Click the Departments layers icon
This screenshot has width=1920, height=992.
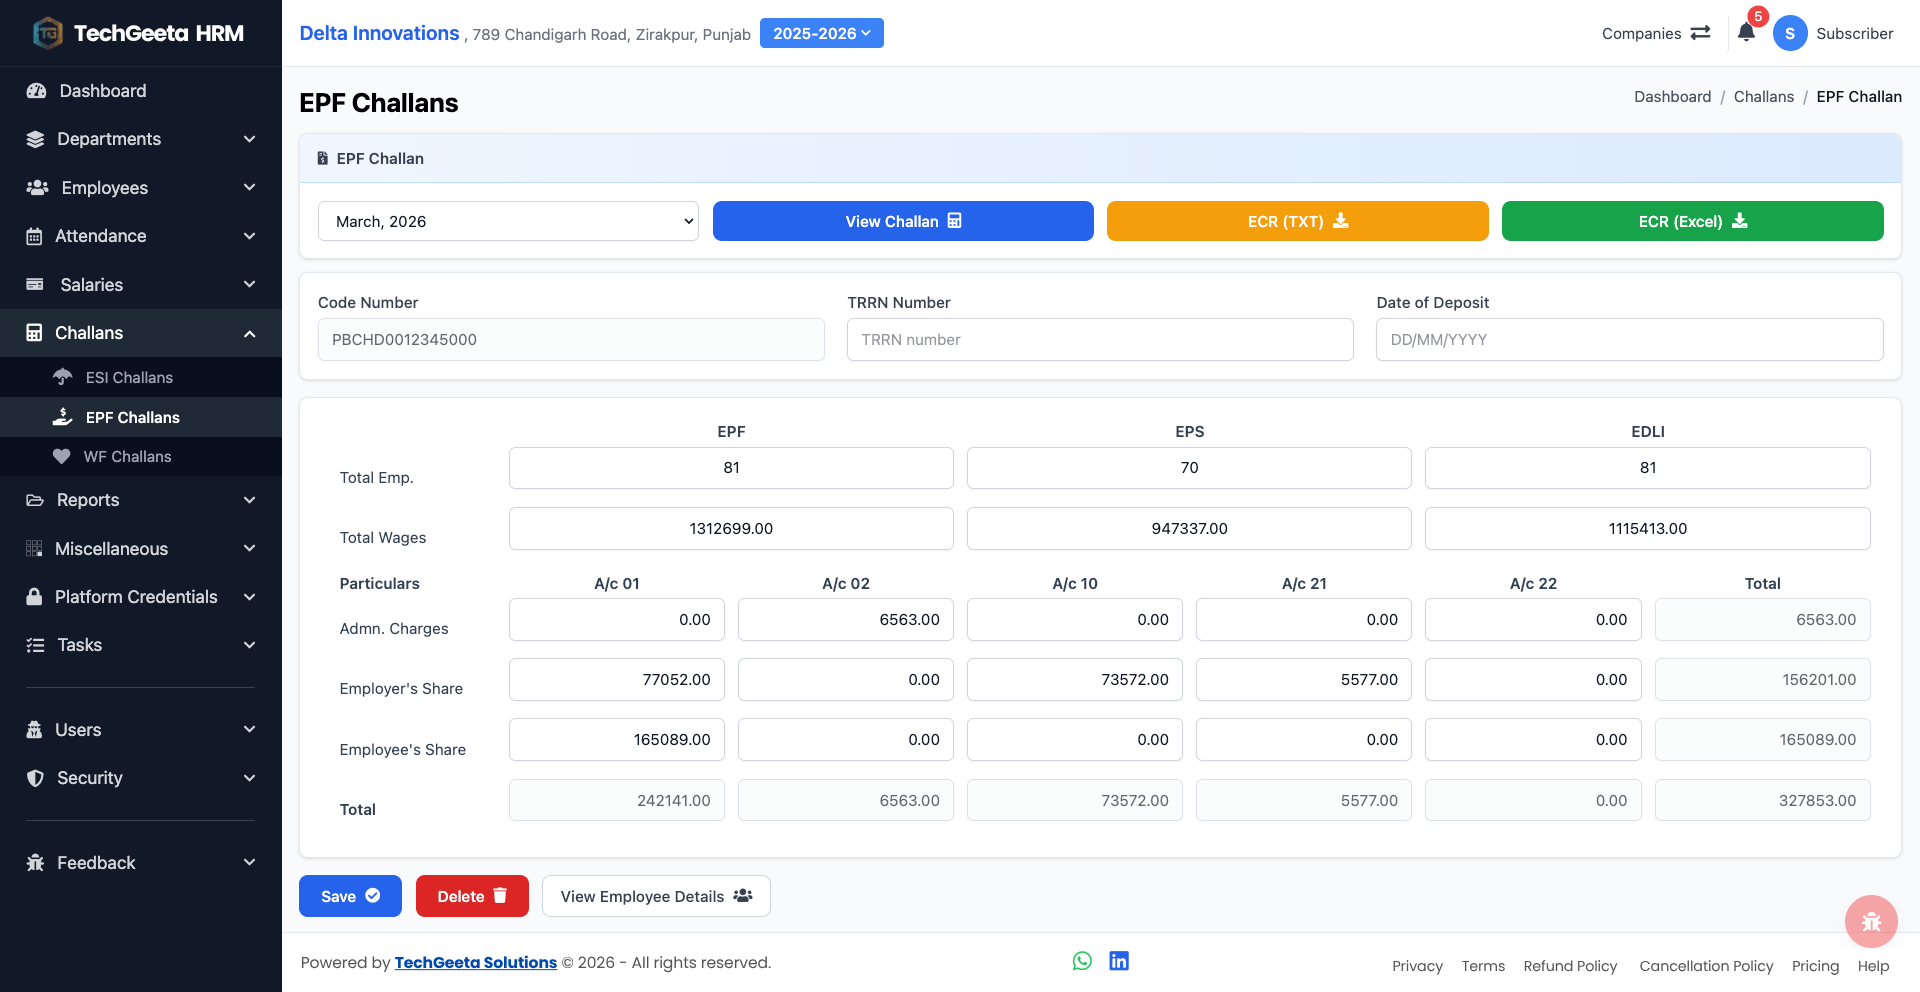click(x=35, y=139)
